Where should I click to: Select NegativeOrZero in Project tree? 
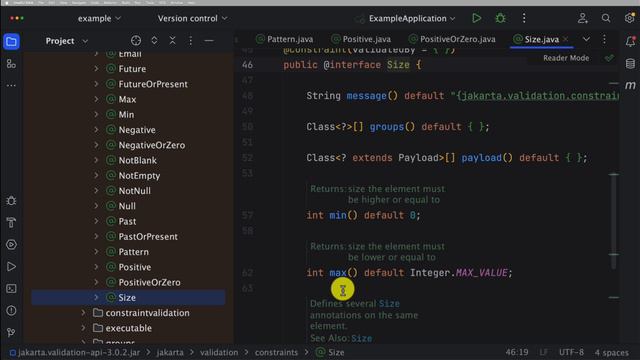point(151,145)
